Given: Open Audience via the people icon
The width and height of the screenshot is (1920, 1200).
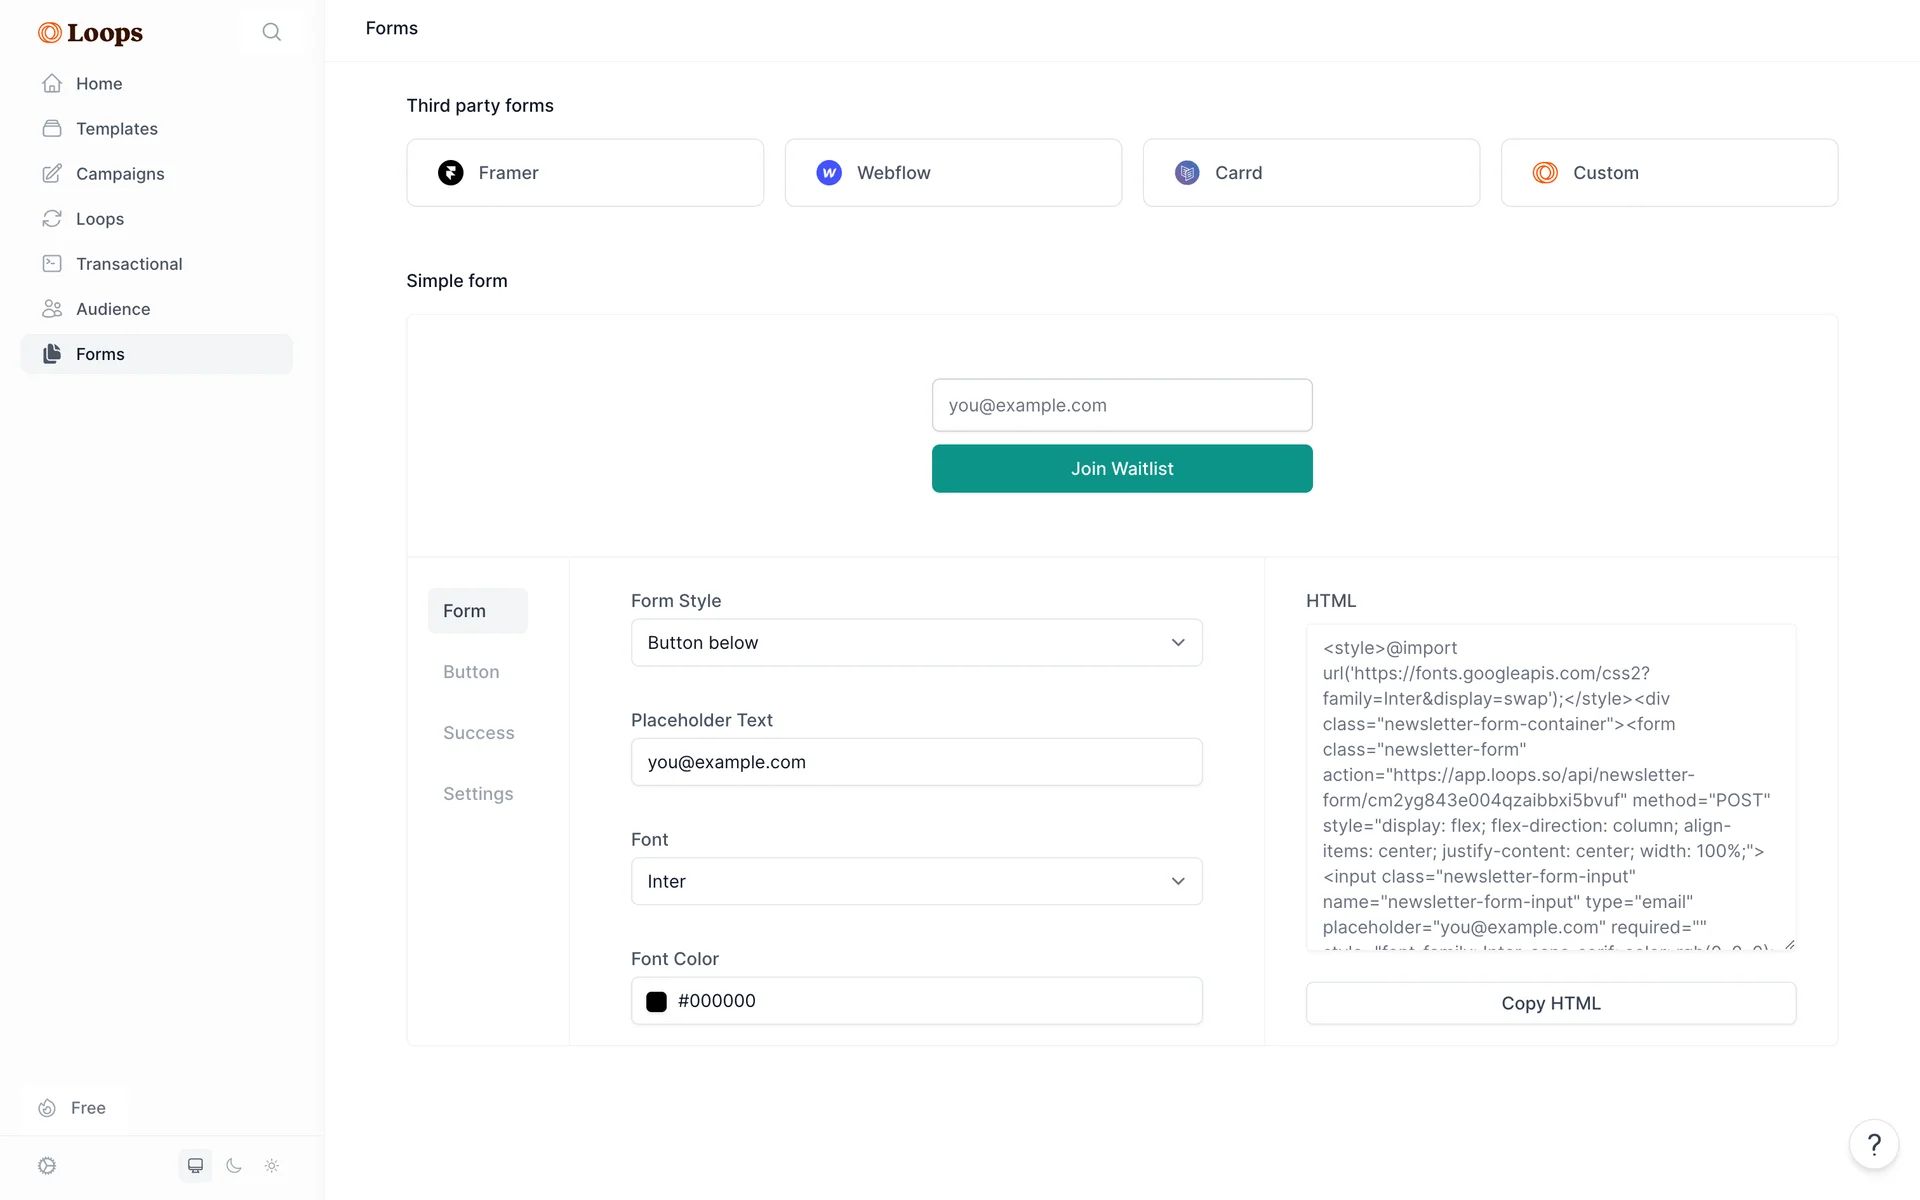Looking at the screenshot, I should (52, 309).
